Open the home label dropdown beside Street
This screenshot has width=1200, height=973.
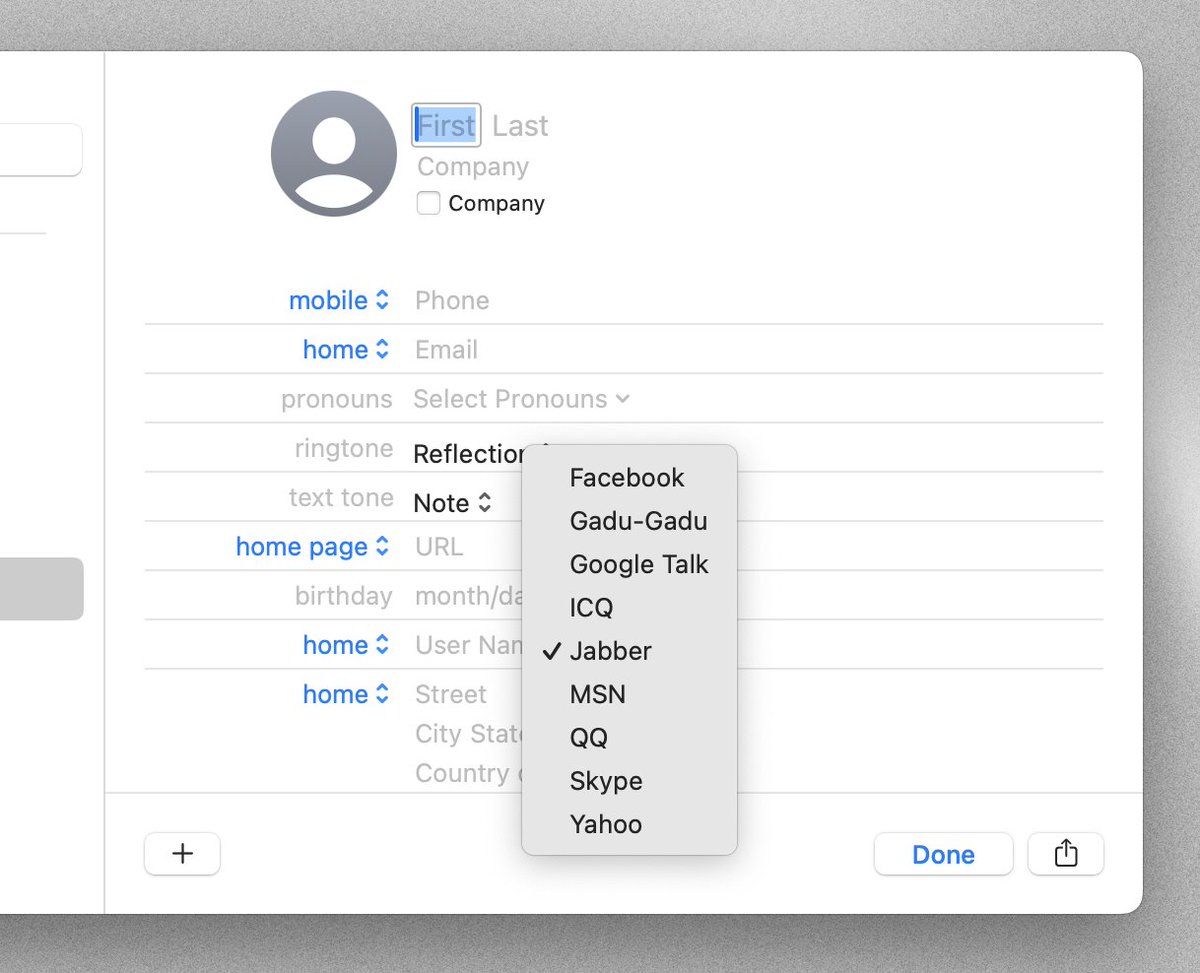pyautogui.click(x=345, y=694)
